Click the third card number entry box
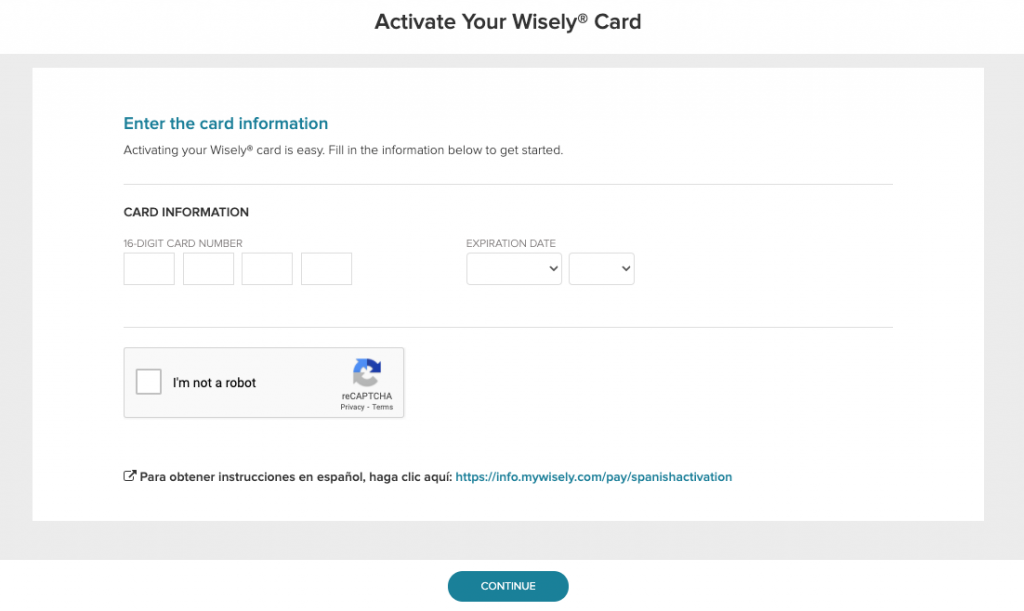1024x611 pixels. (266, 268)
